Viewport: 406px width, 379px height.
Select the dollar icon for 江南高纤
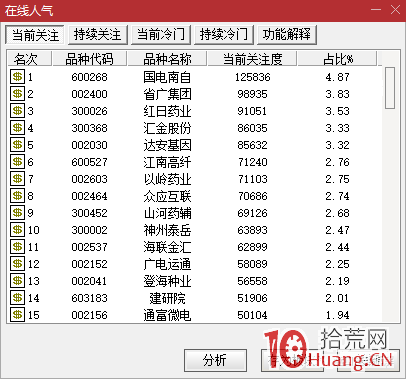17,162
